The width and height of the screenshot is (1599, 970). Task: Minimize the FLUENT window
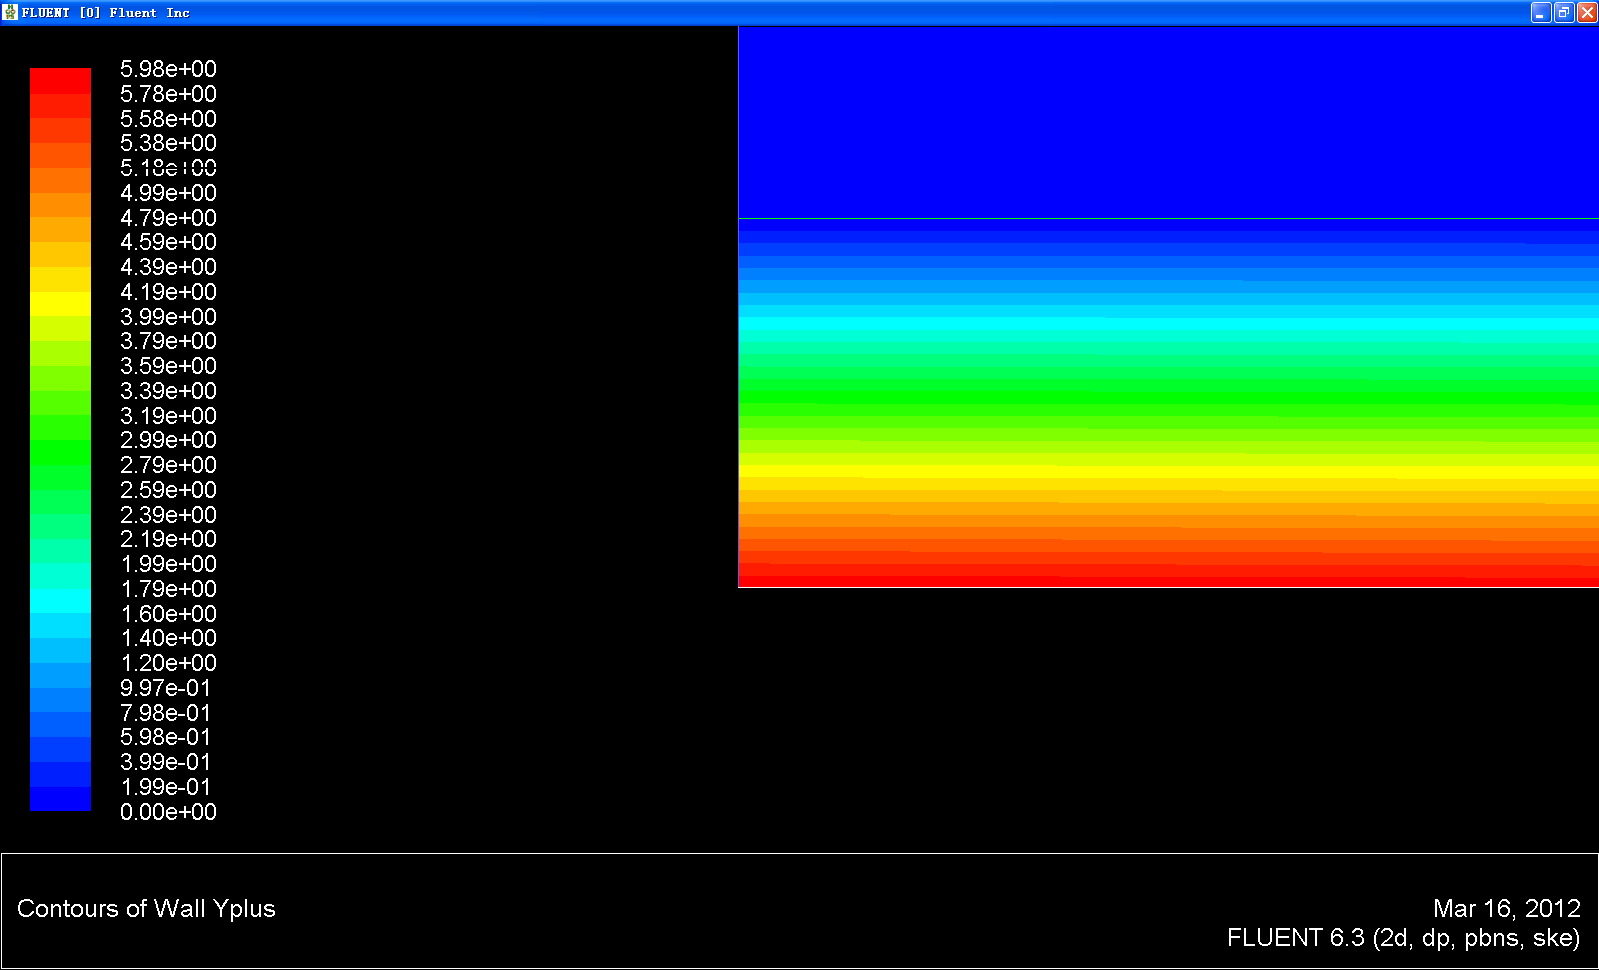click(x=1540, y=12)
